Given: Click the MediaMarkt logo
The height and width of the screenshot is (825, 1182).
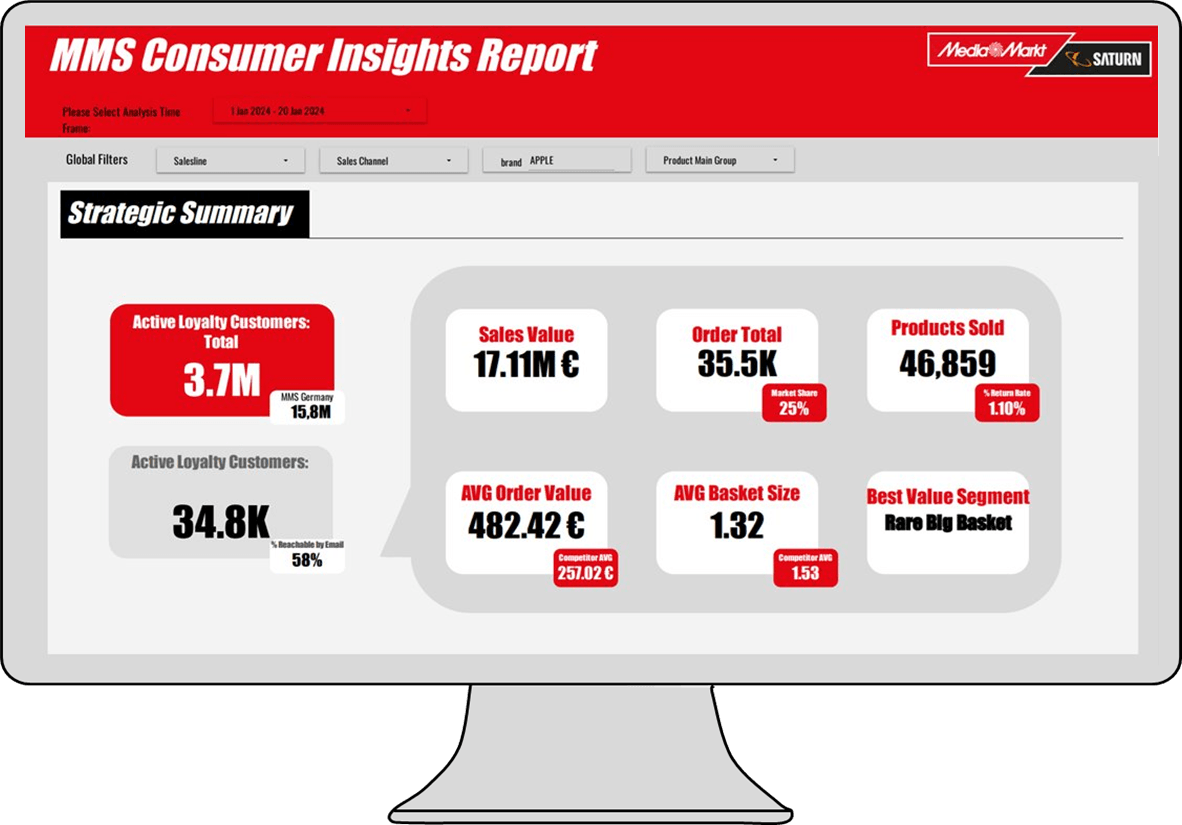Looking at the screenshot, I should pyautogui.click(x=988, y=50).
